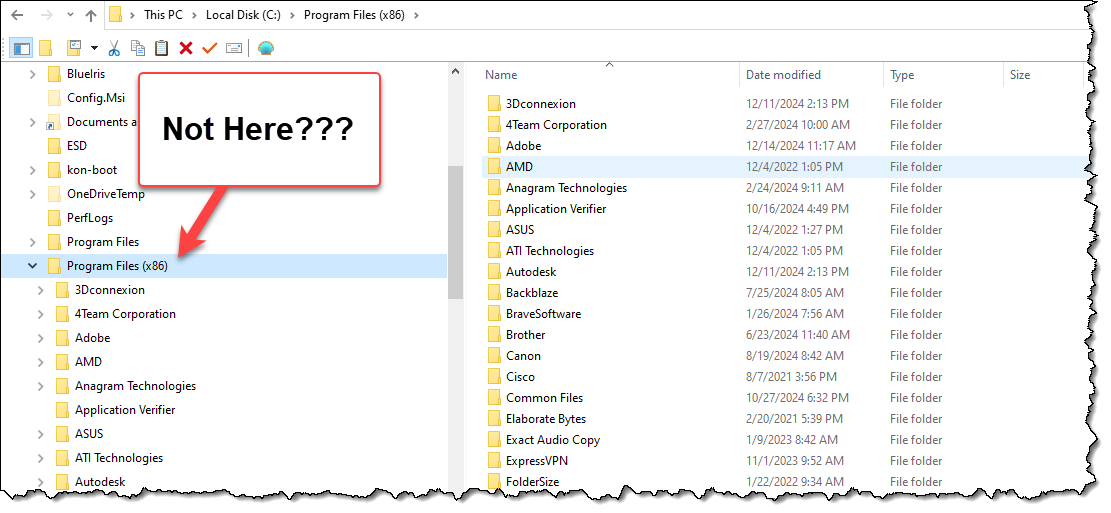
Task: Expand the Adobe folder in tree
Action: [41, 338]
